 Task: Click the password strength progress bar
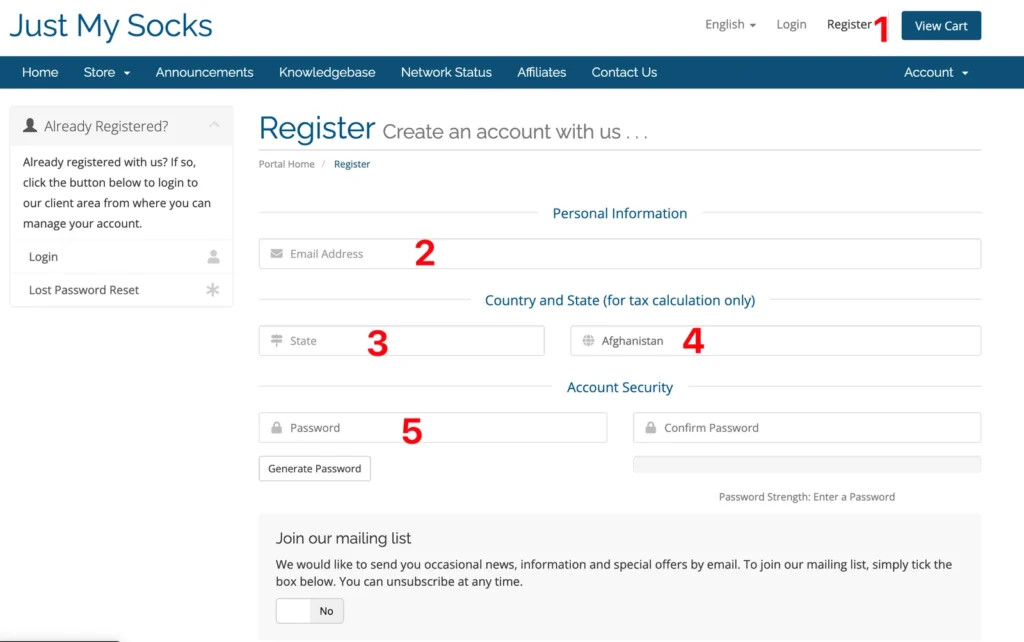[807, 464]
